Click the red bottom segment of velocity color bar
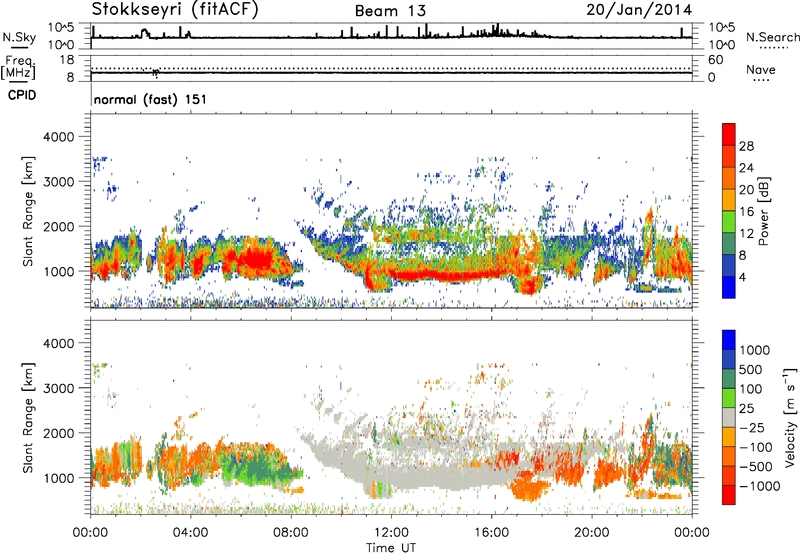The width and height of the screenshot is (800, 554). 729,495
